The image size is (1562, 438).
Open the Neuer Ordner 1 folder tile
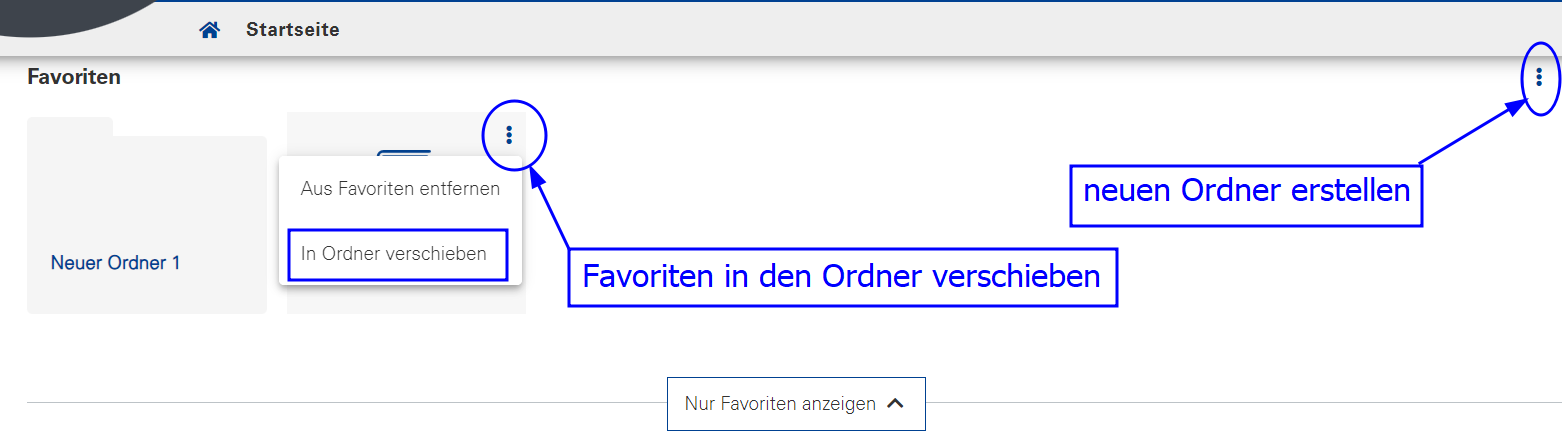tap(147, 215)
